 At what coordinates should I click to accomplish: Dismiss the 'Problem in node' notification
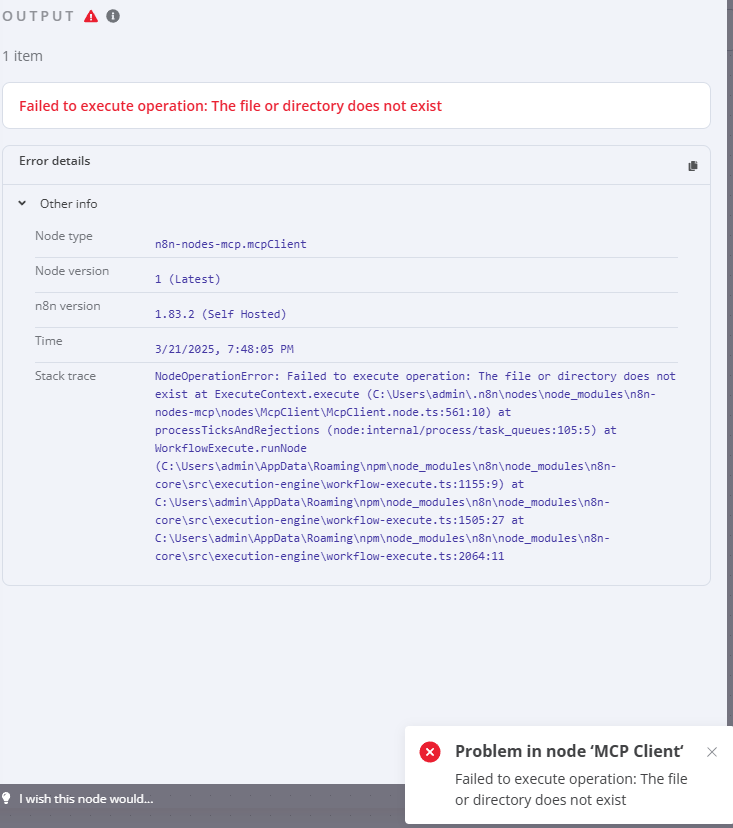712,752
